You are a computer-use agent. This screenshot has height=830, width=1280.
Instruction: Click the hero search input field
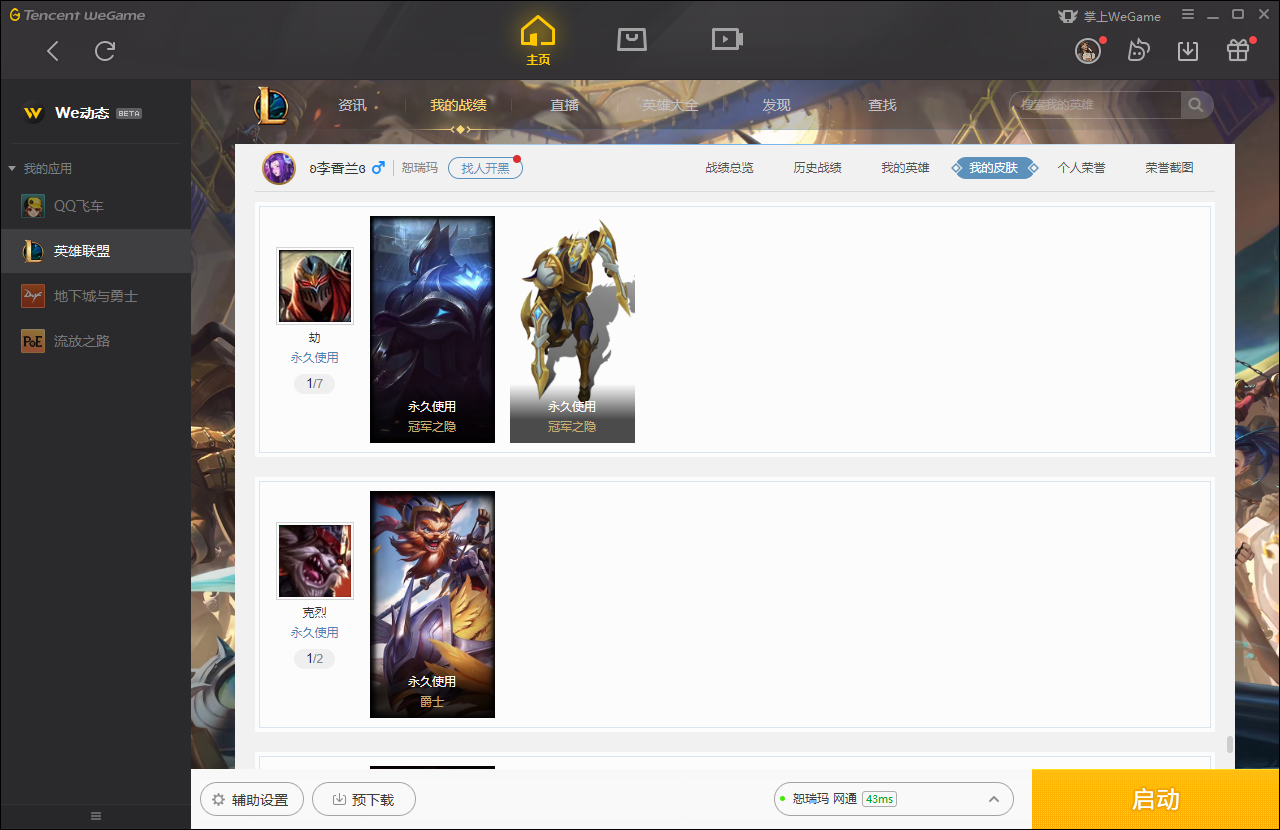(x=1096, y=105)
